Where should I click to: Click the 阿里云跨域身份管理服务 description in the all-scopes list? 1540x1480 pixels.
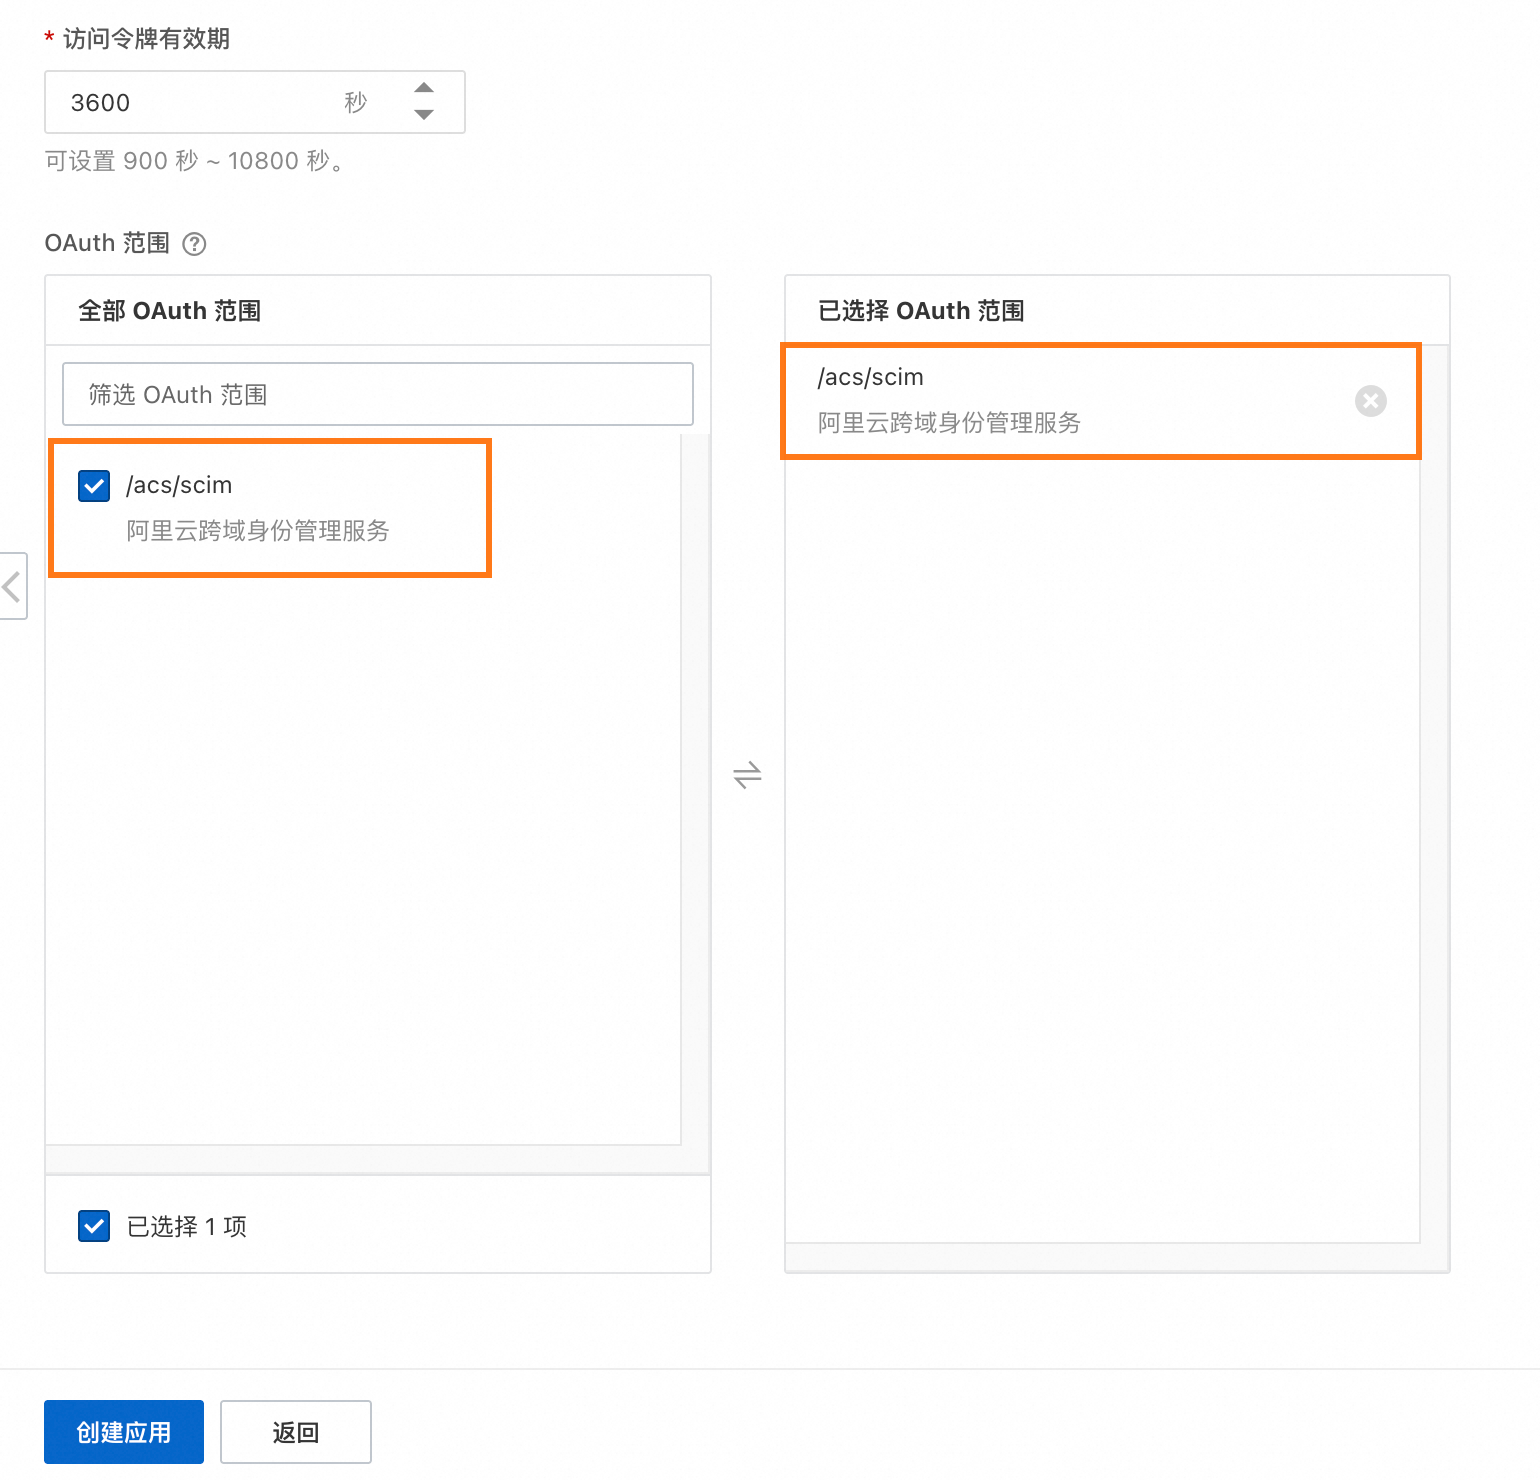coord(258,530)
